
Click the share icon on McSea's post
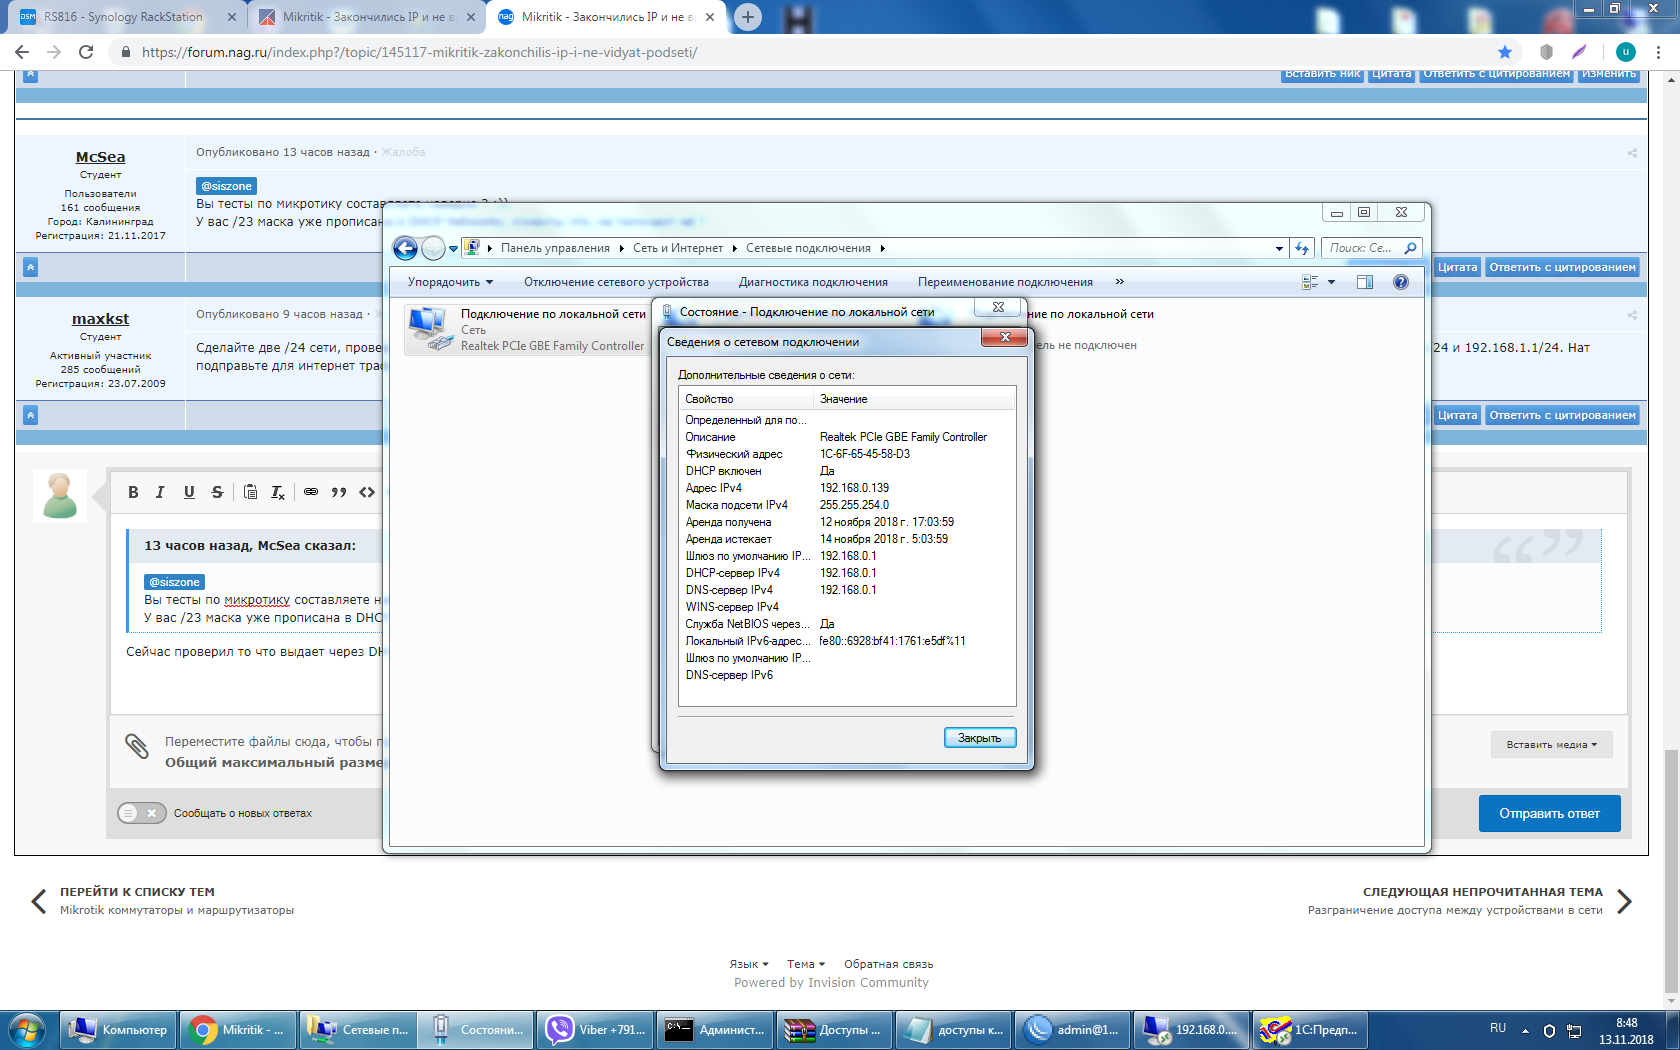[1632, 153]
